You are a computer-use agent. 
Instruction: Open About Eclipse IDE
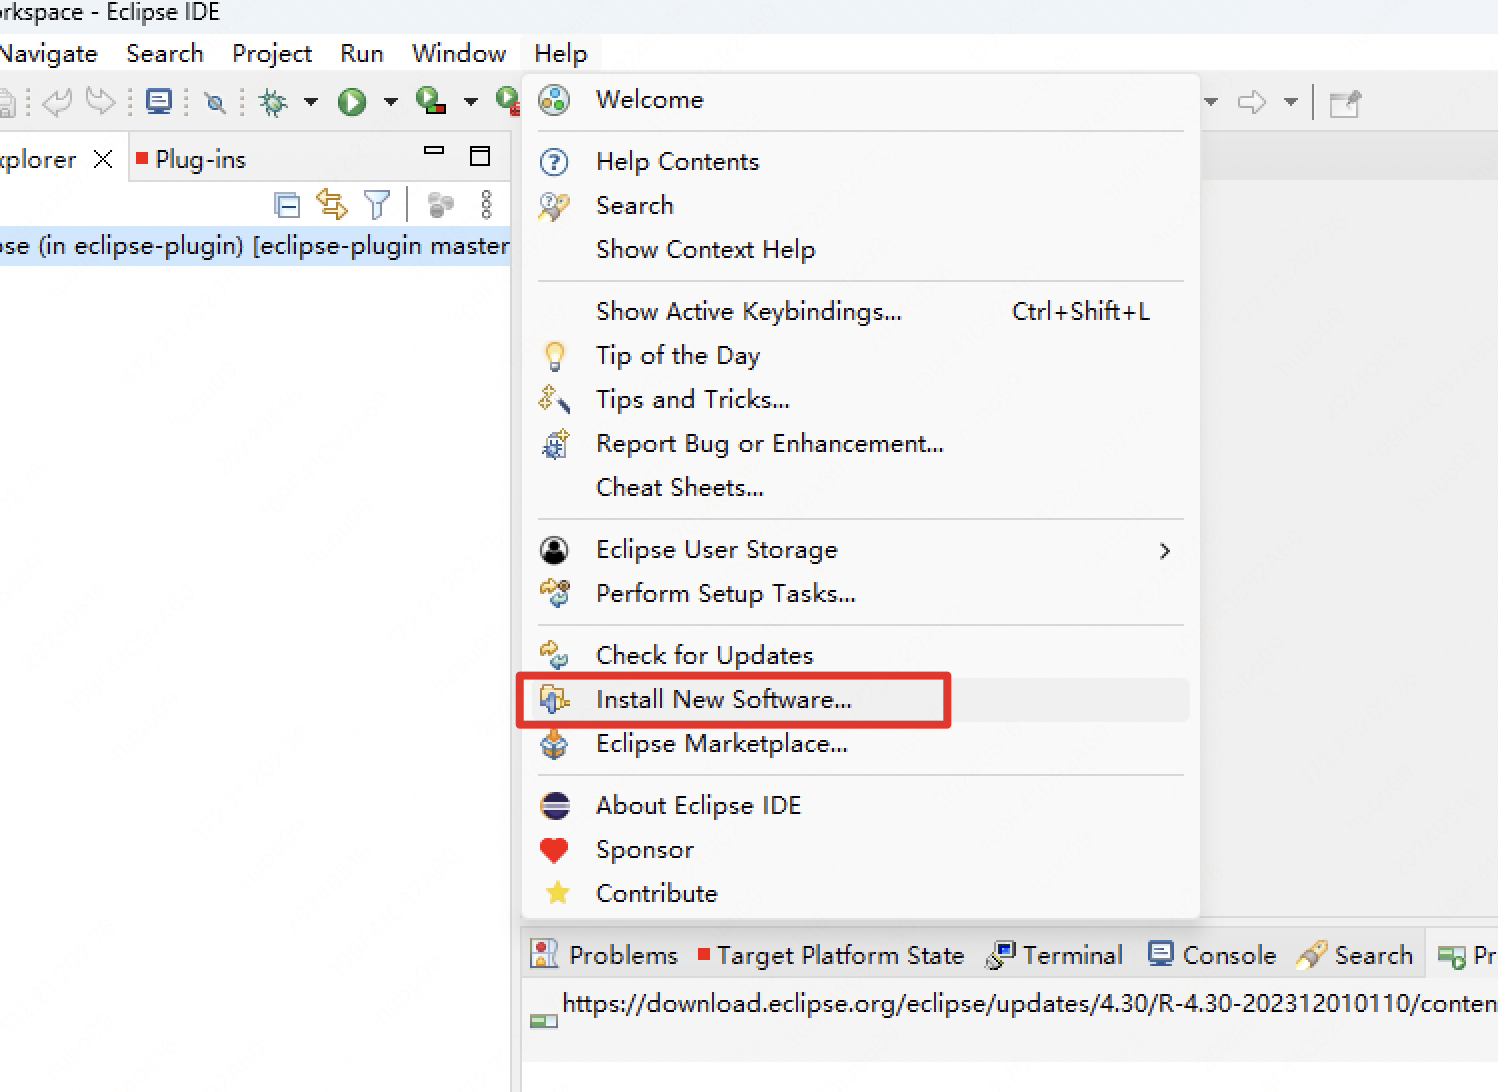pos(860,806)
